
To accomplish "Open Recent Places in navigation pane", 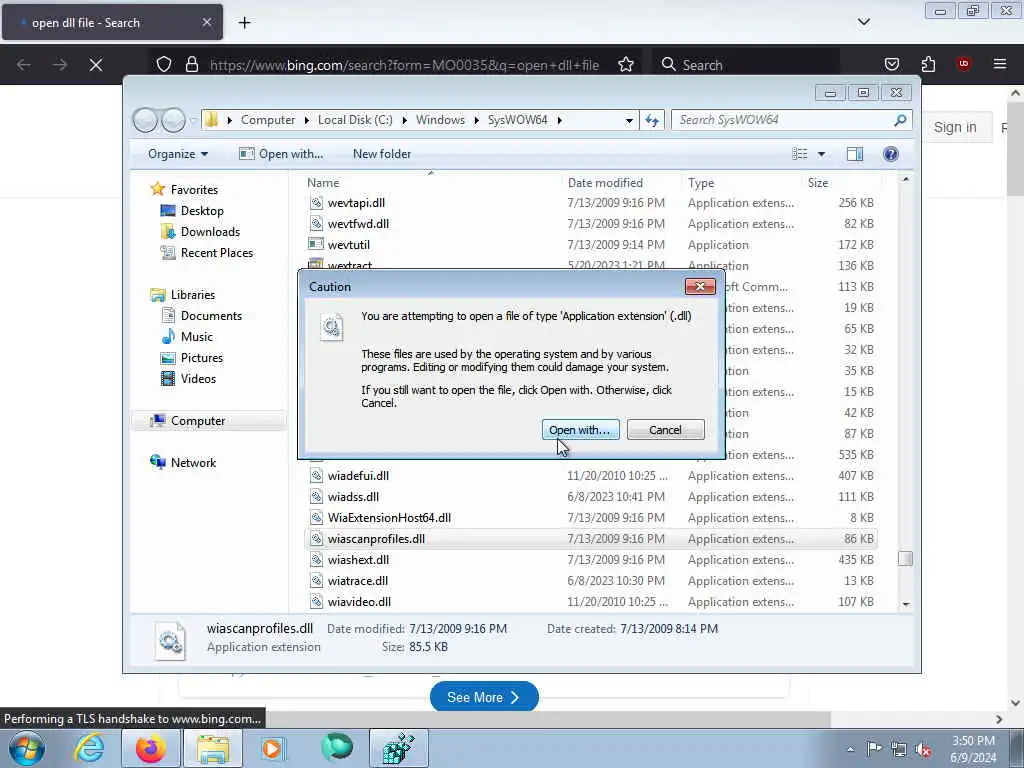I will (x=216, y=253).
